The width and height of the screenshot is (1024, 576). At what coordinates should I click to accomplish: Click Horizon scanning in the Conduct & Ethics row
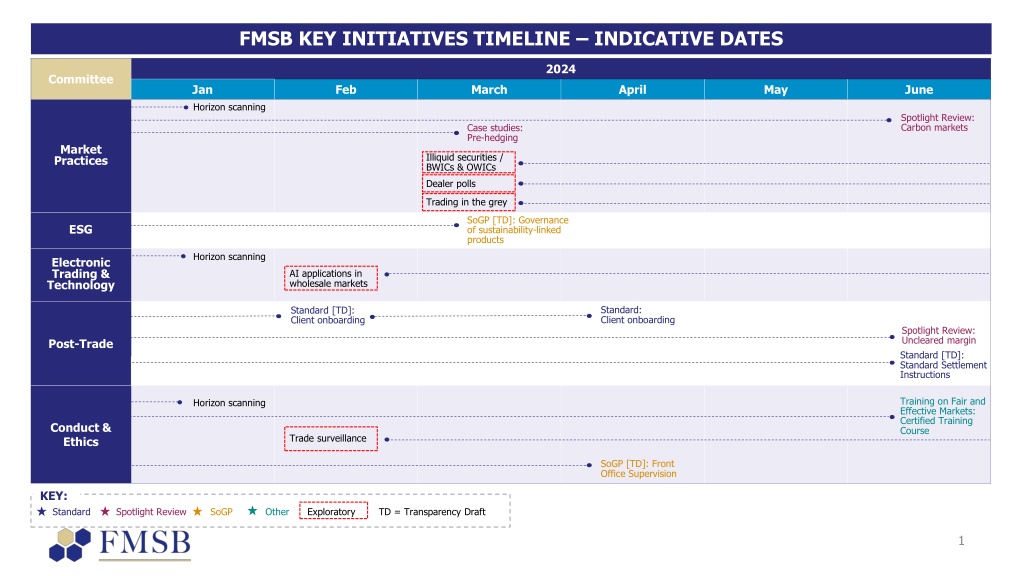coord(229,403)
